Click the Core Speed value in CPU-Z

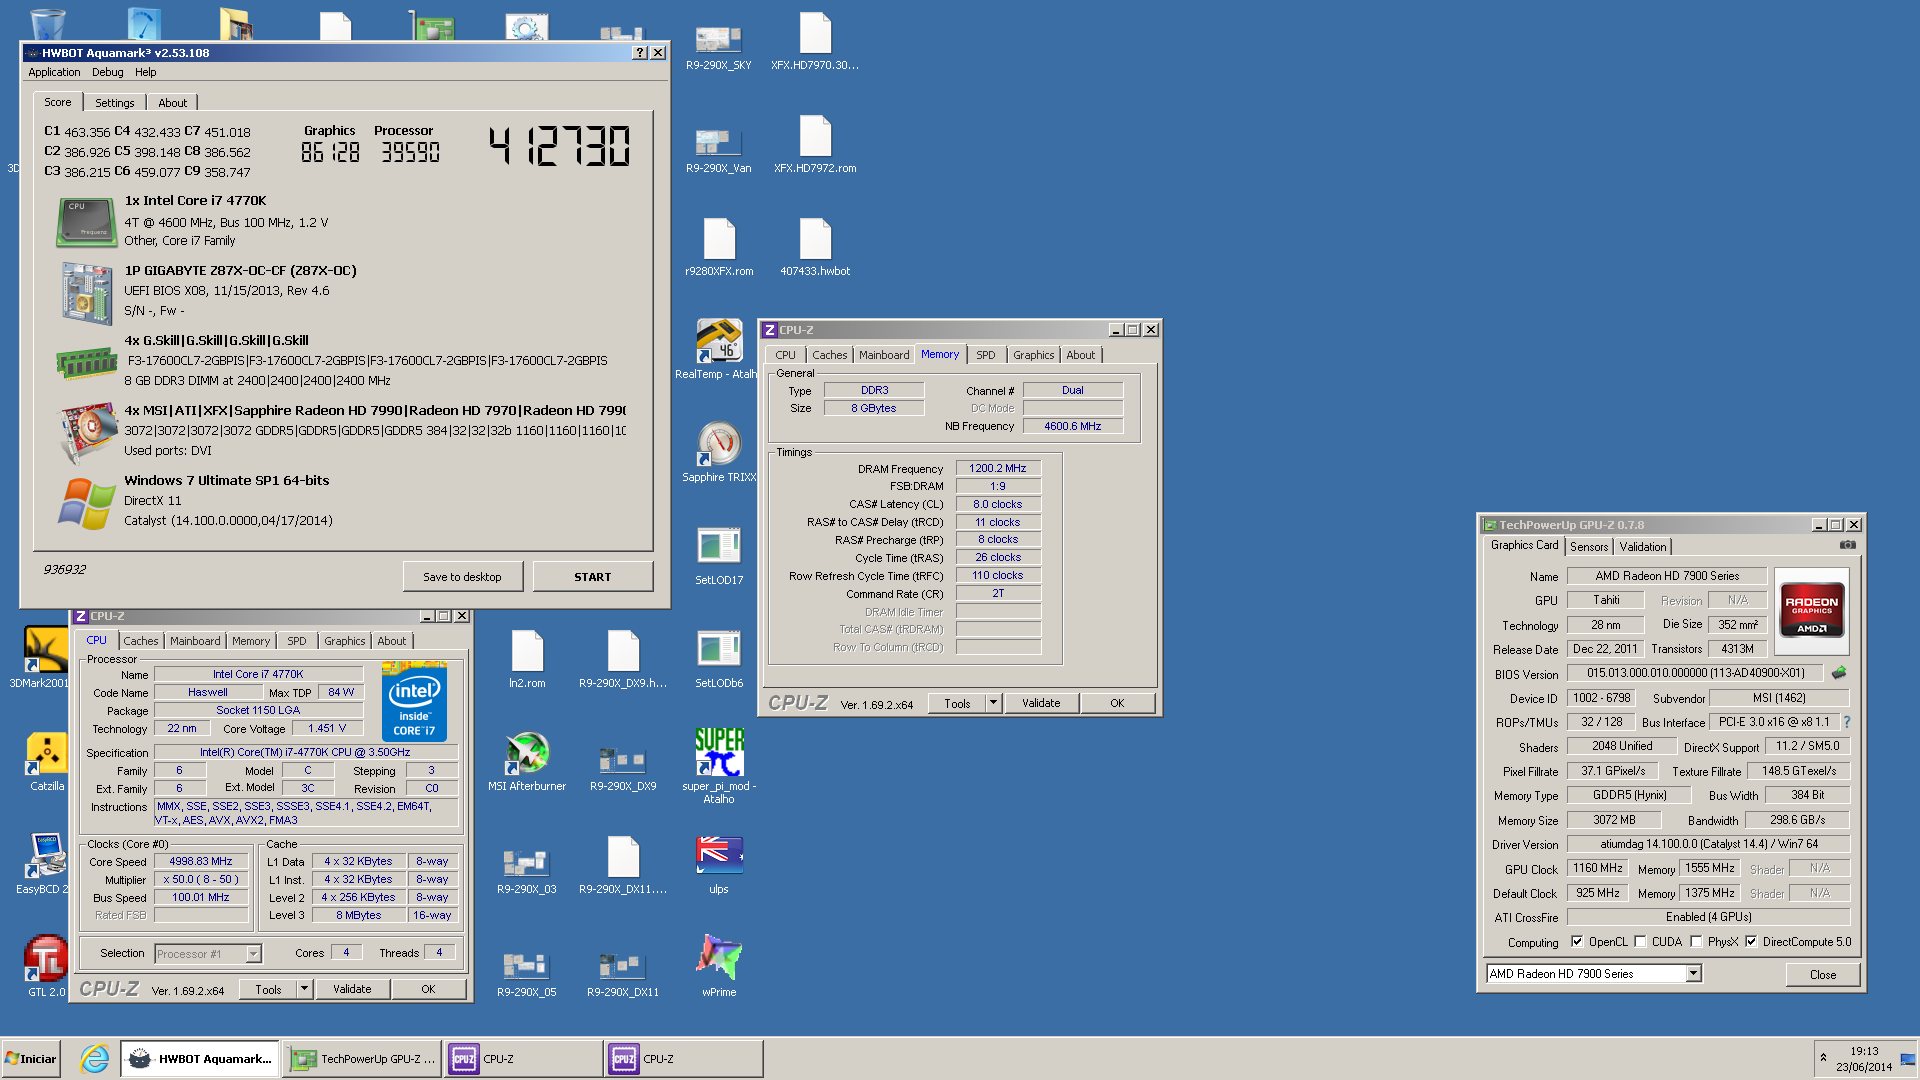pos(201,861)
